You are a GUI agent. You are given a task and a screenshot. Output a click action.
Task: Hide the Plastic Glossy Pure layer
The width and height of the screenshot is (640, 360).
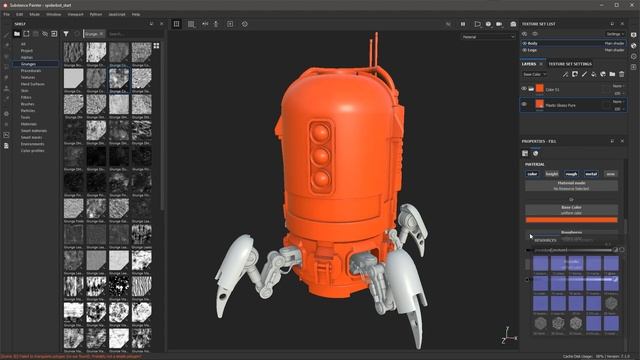(524, 104)
